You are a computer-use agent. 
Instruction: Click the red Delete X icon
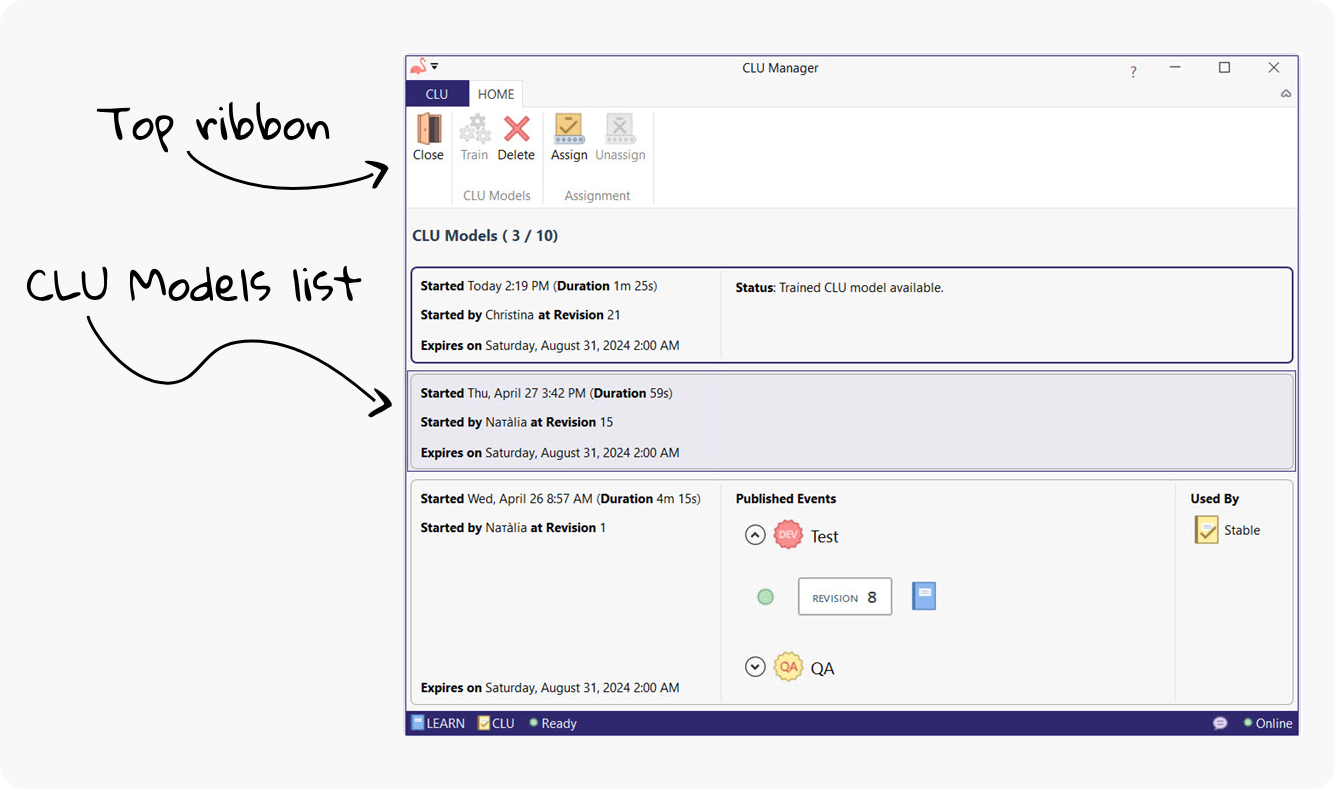click(516, 130)
